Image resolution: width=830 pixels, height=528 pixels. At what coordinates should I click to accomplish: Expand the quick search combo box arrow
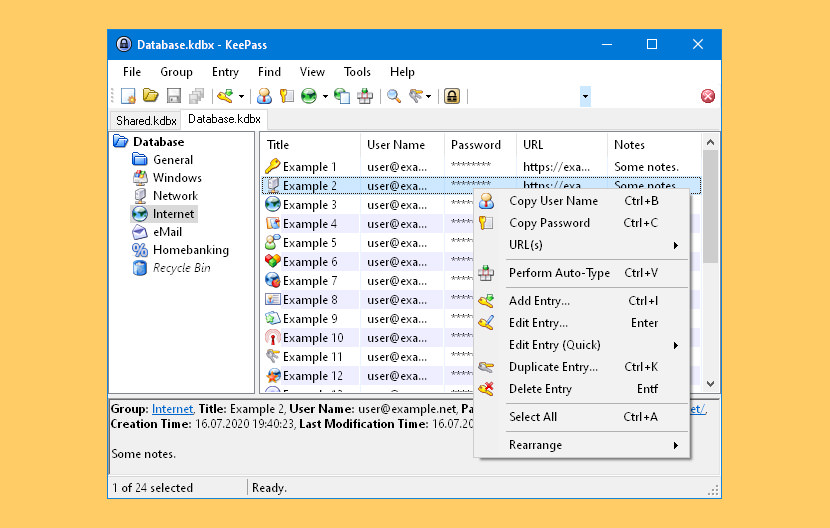click(x=585, y=96)
